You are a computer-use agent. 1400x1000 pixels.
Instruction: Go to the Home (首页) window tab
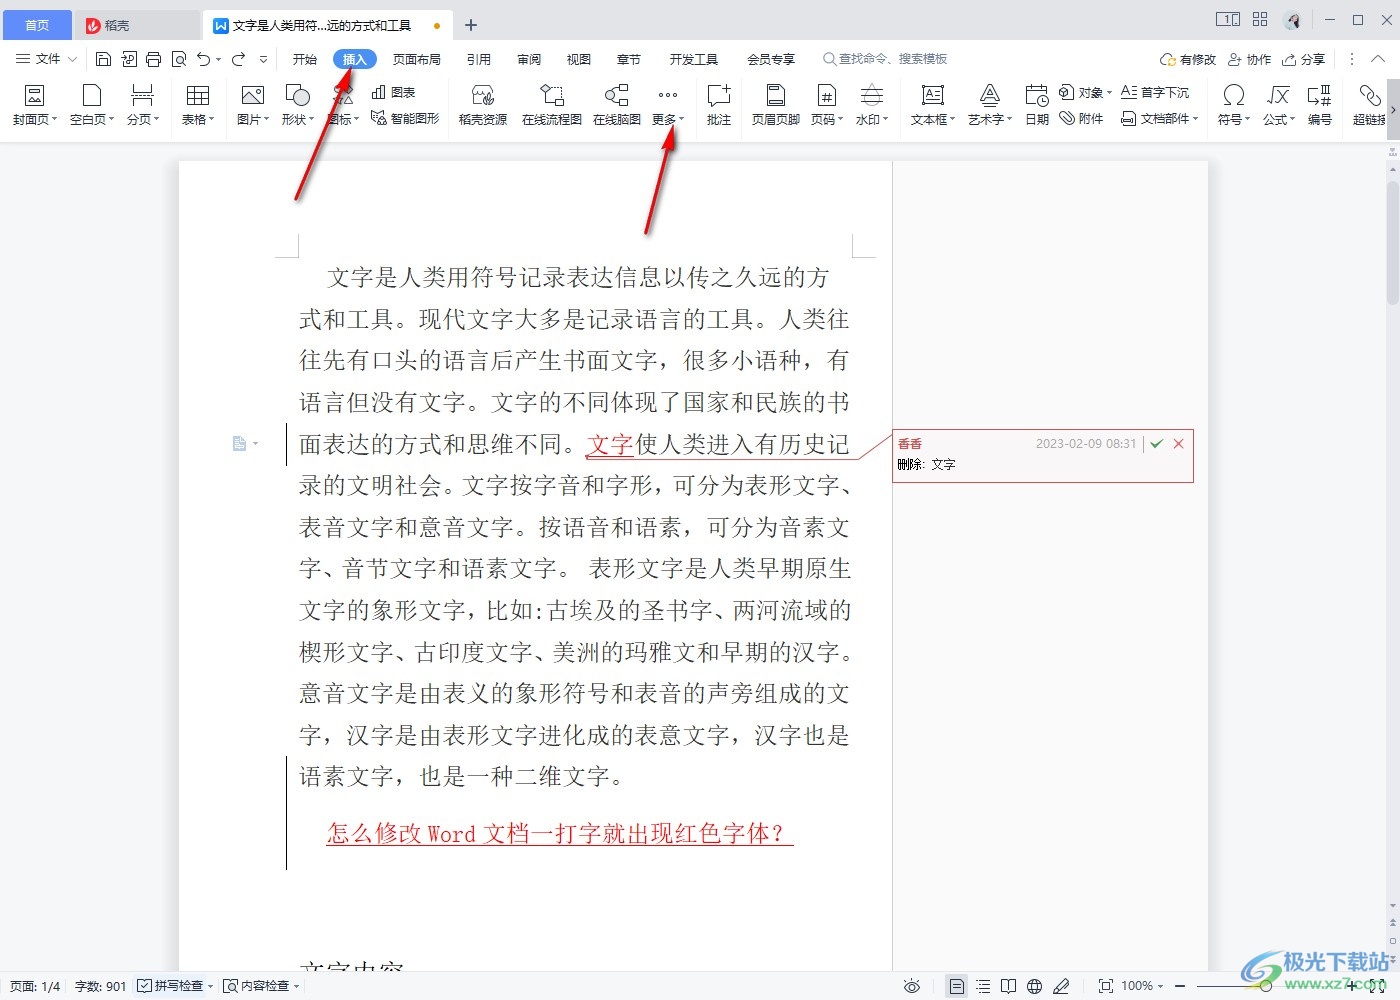point(37,25)
